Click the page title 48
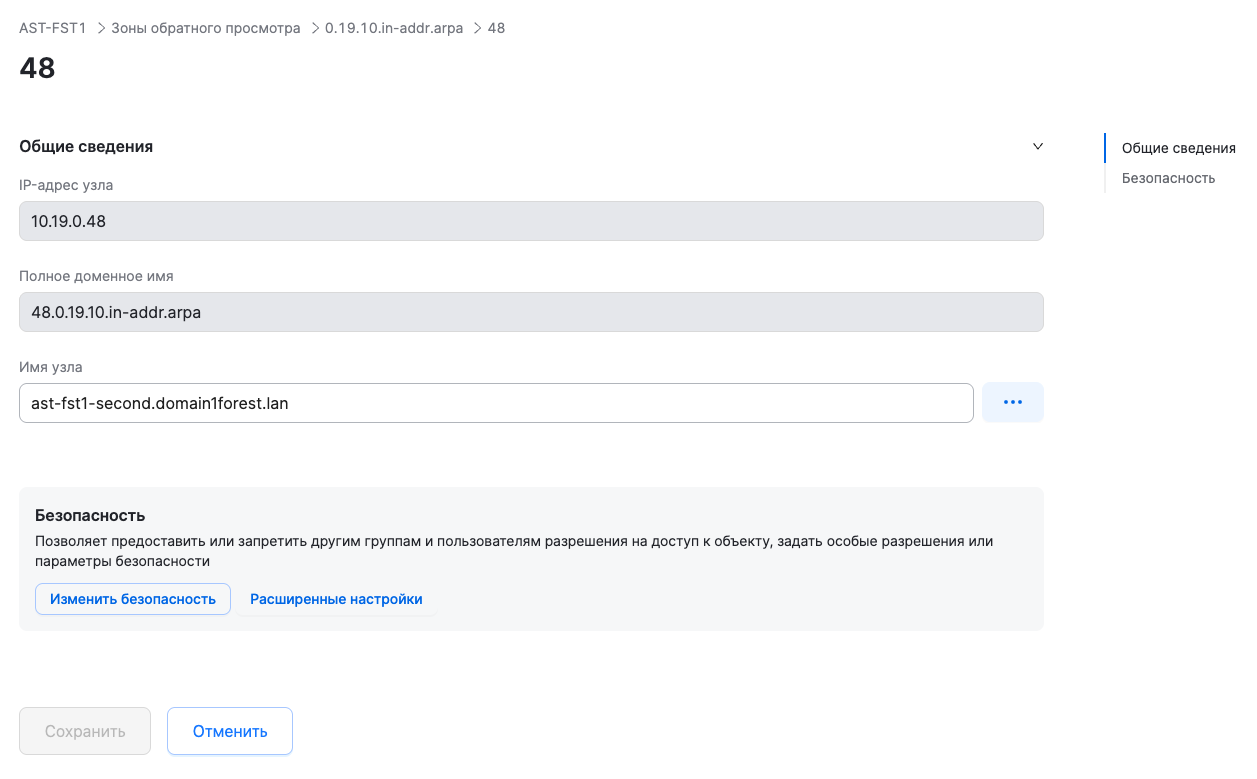1257x779 pixels. pyautogui.click(x=37, y=68)
